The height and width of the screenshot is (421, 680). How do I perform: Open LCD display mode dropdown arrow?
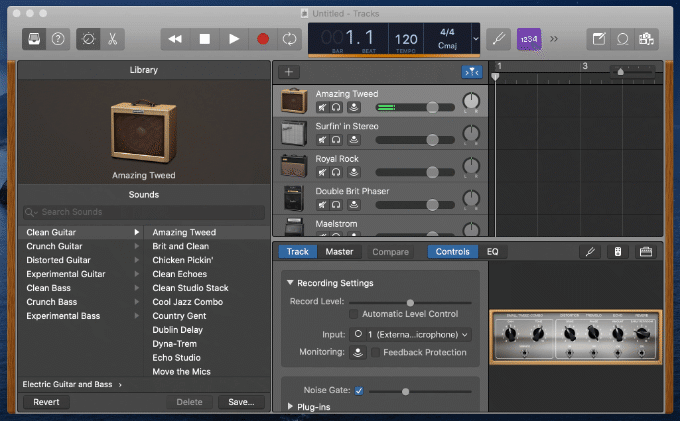click(476, 39)
